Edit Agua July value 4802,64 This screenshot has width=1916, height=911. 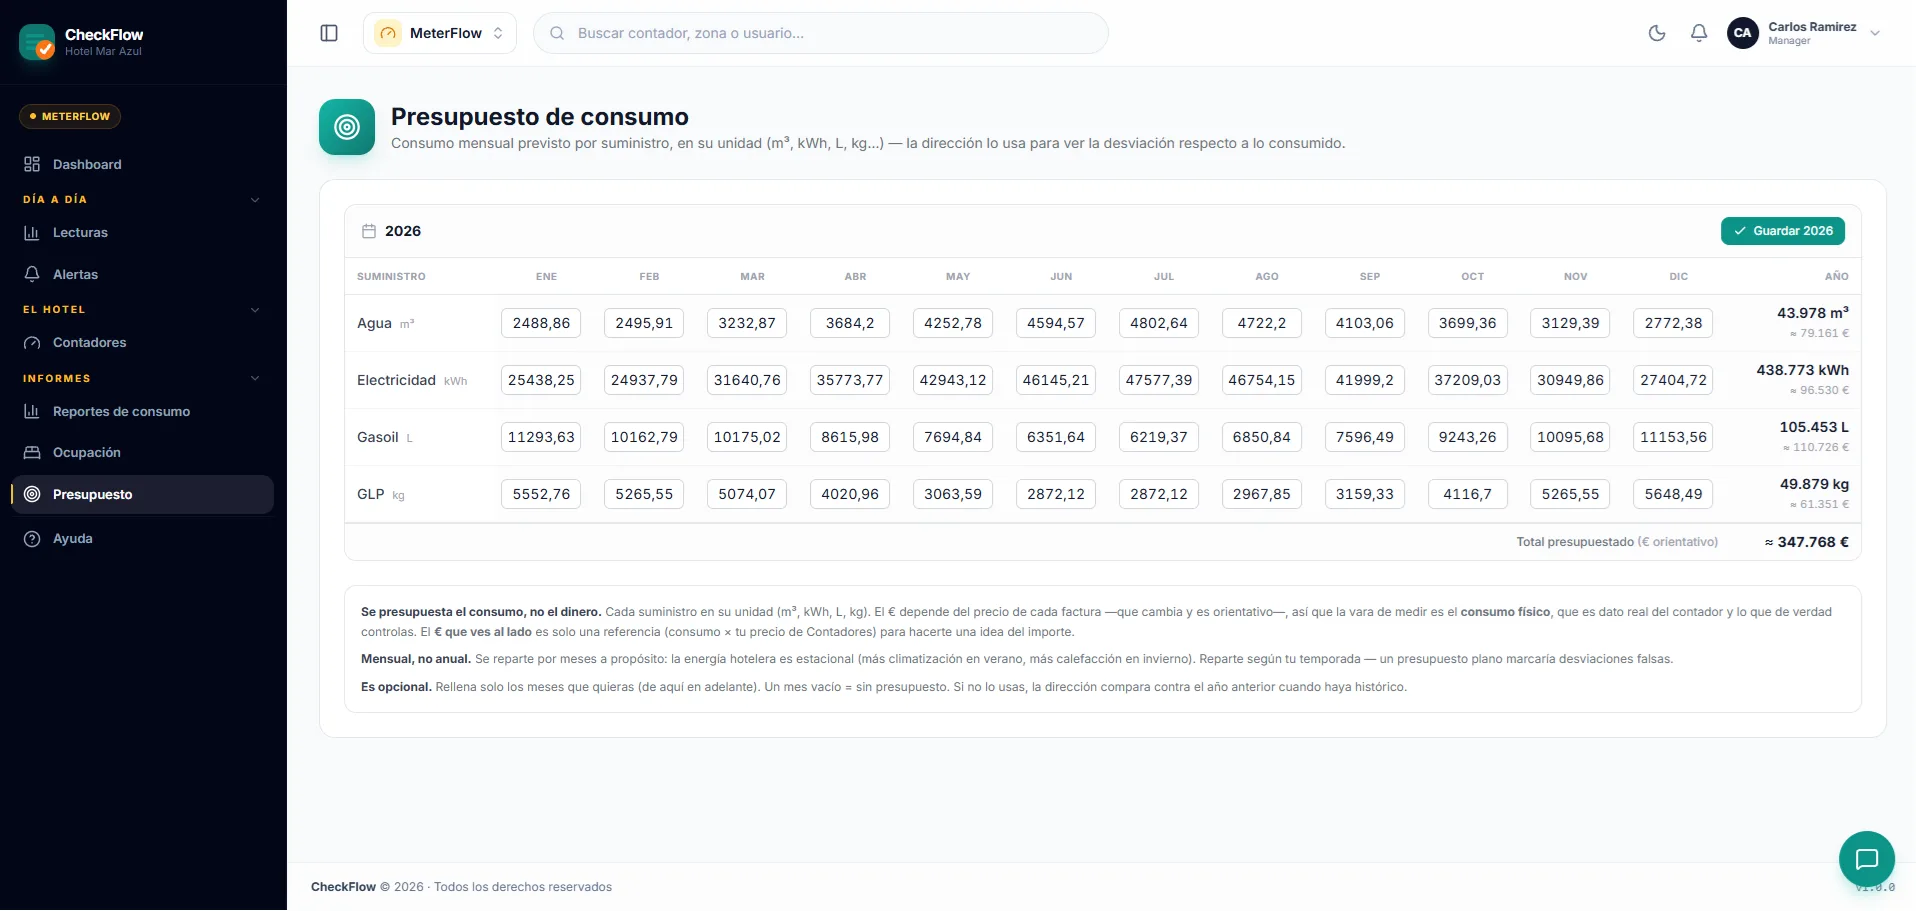pos(1159,323)
